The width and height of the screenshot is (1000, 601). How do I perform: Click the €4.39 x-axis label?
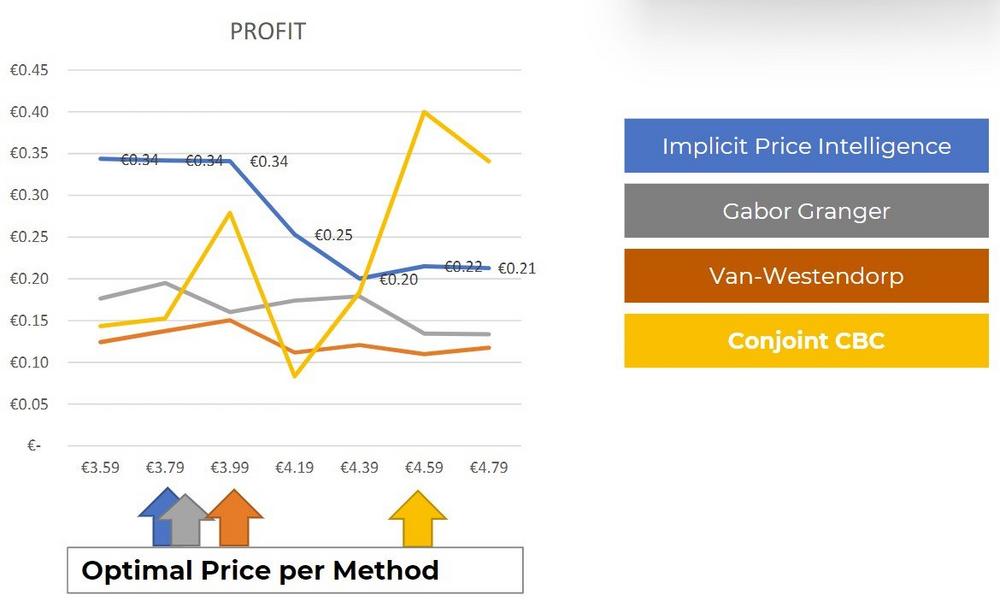coord(360,467)
